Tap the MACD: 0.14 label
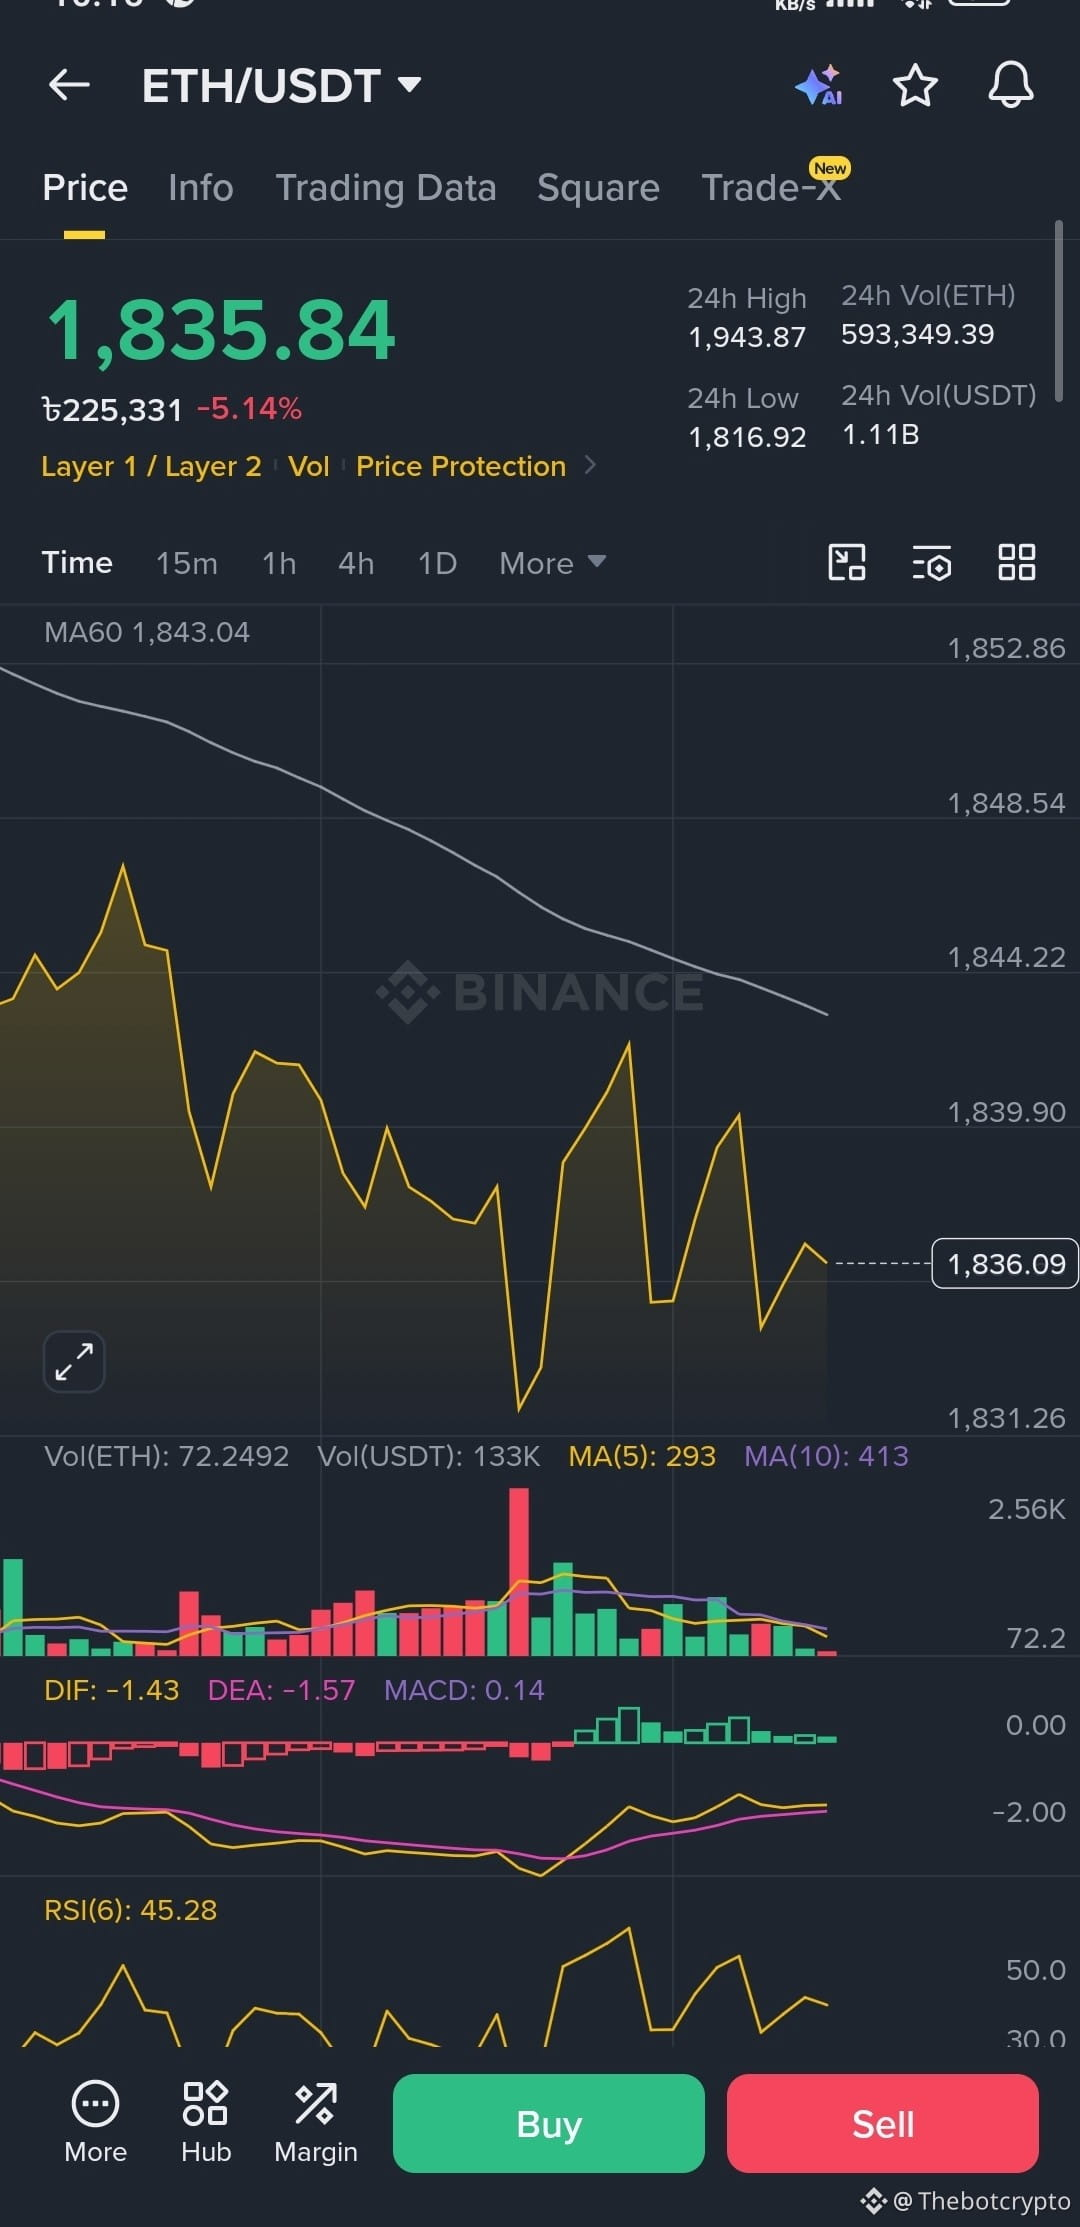Image resolution: width=1080 pixels, height=2227 pixels. click(x=464, y=1690)
